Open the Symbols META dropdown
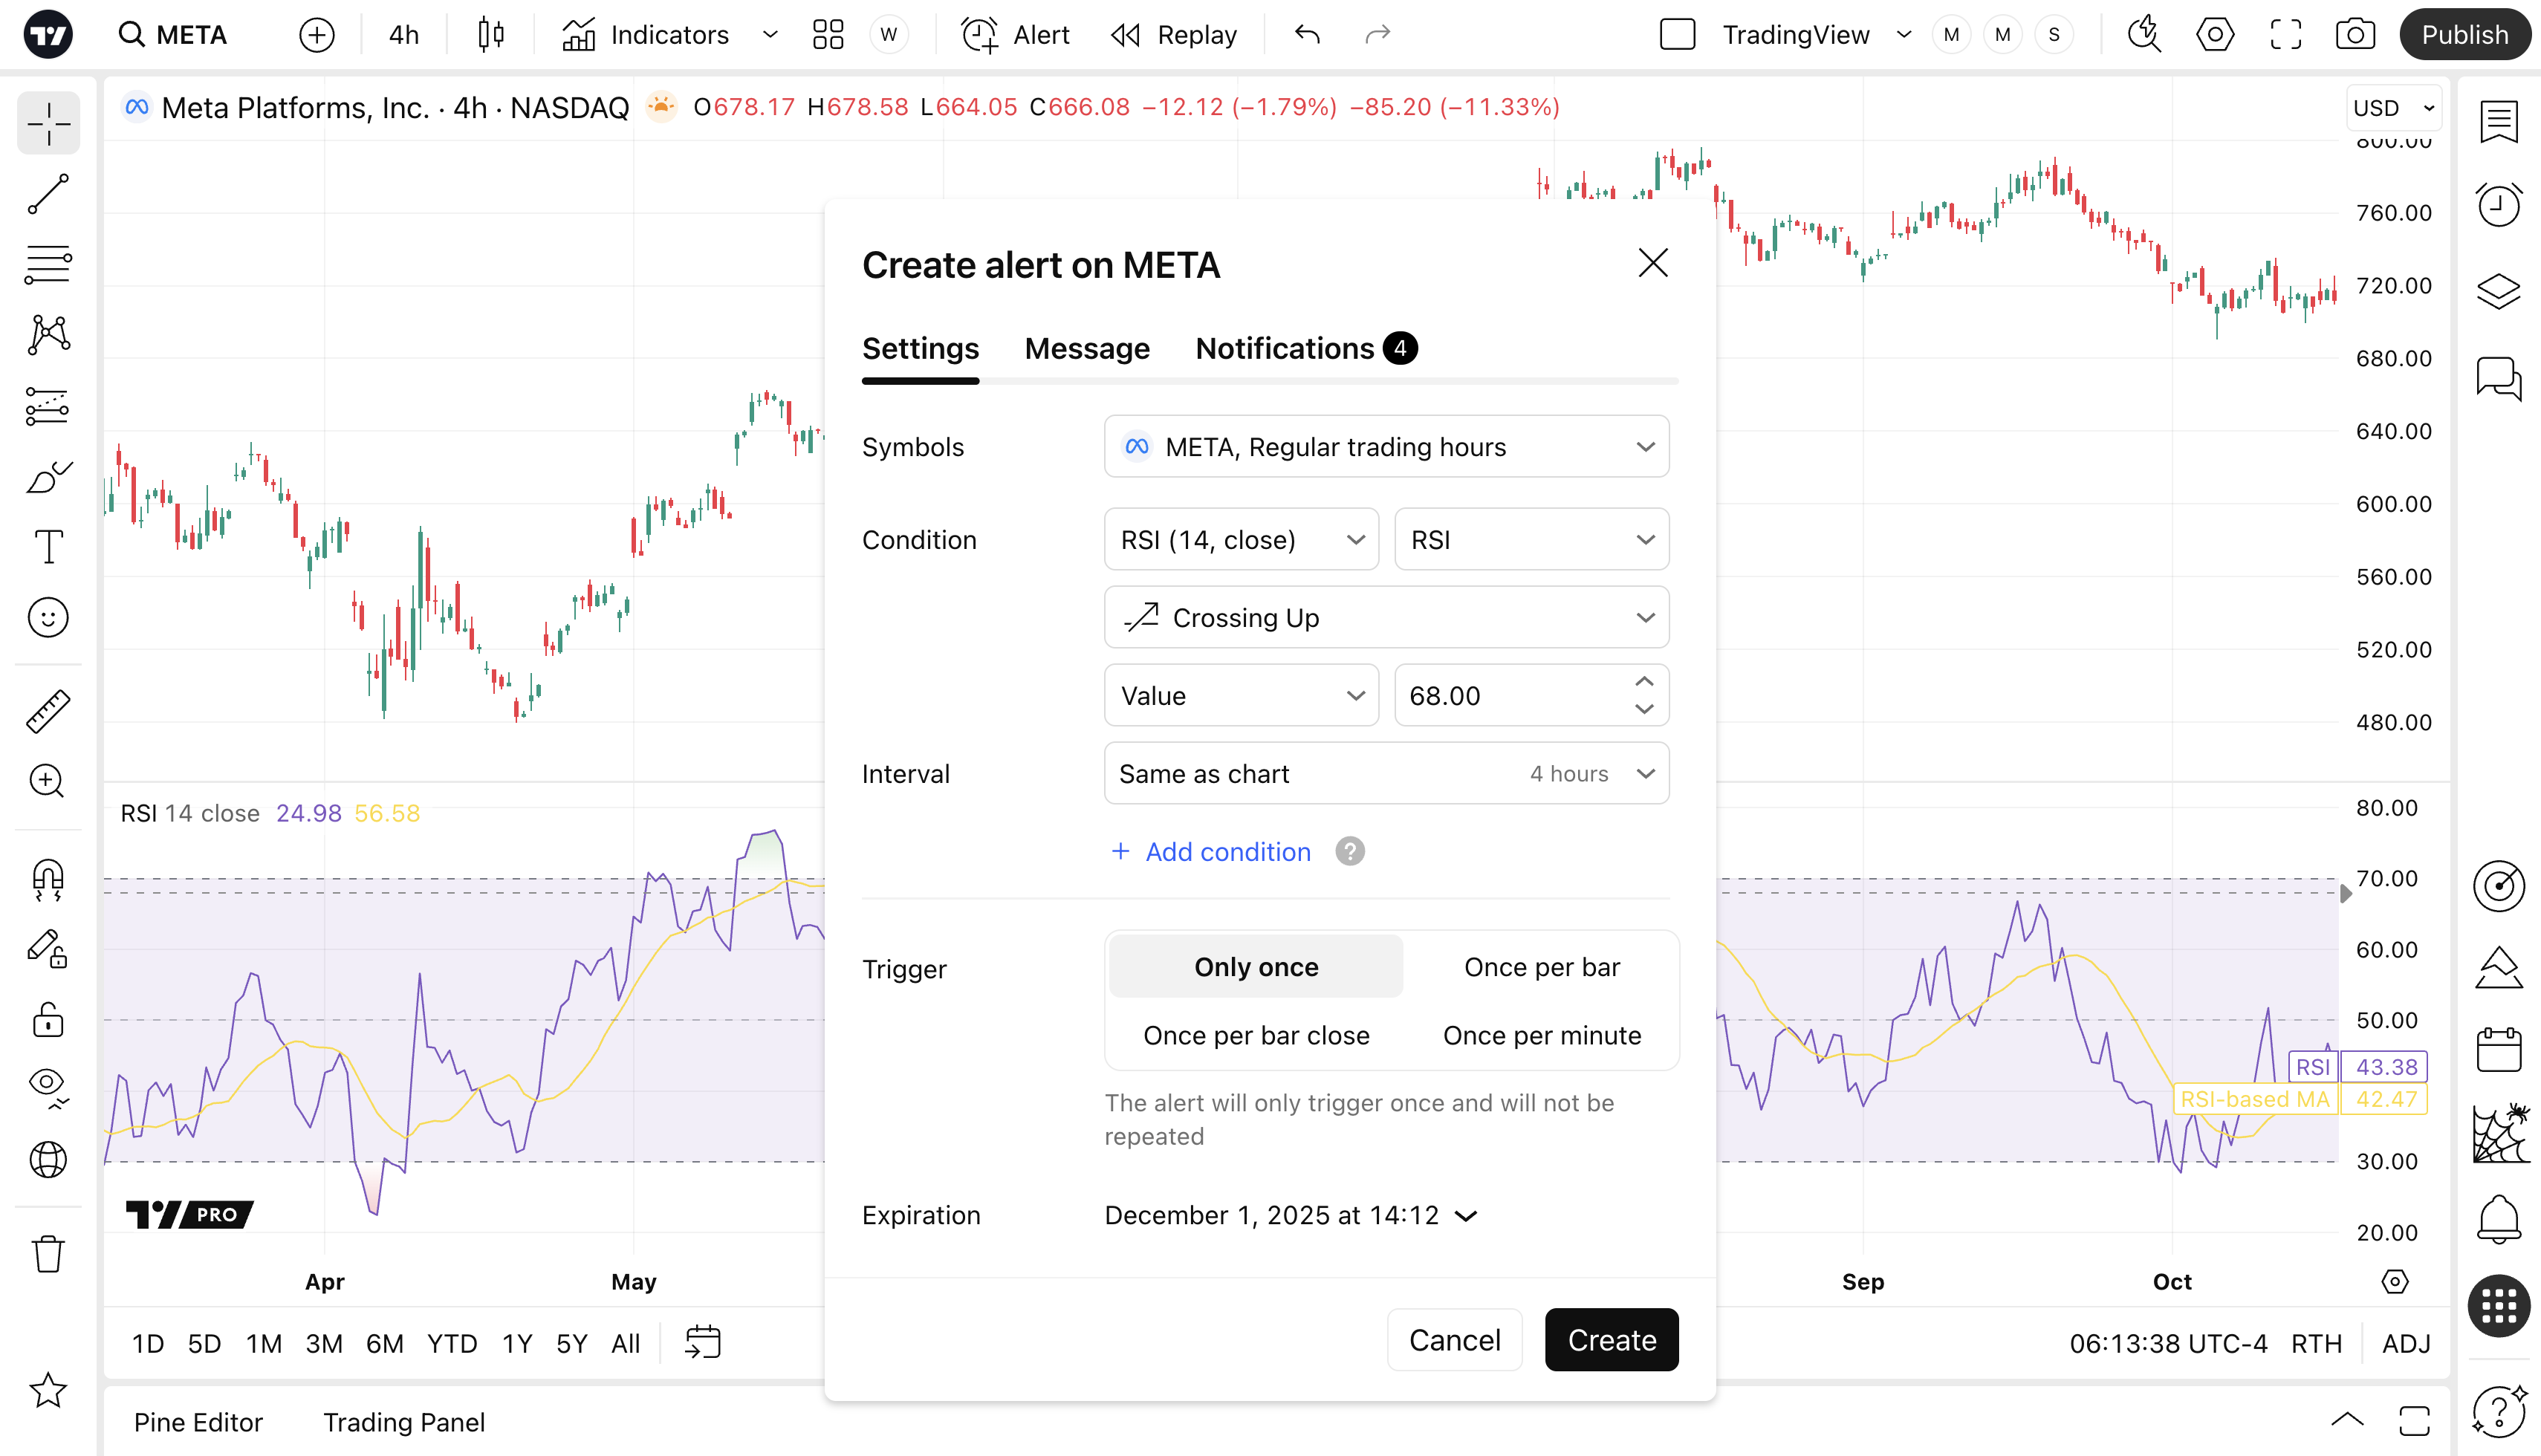 pyautogui.click(x=1386, y=447)
